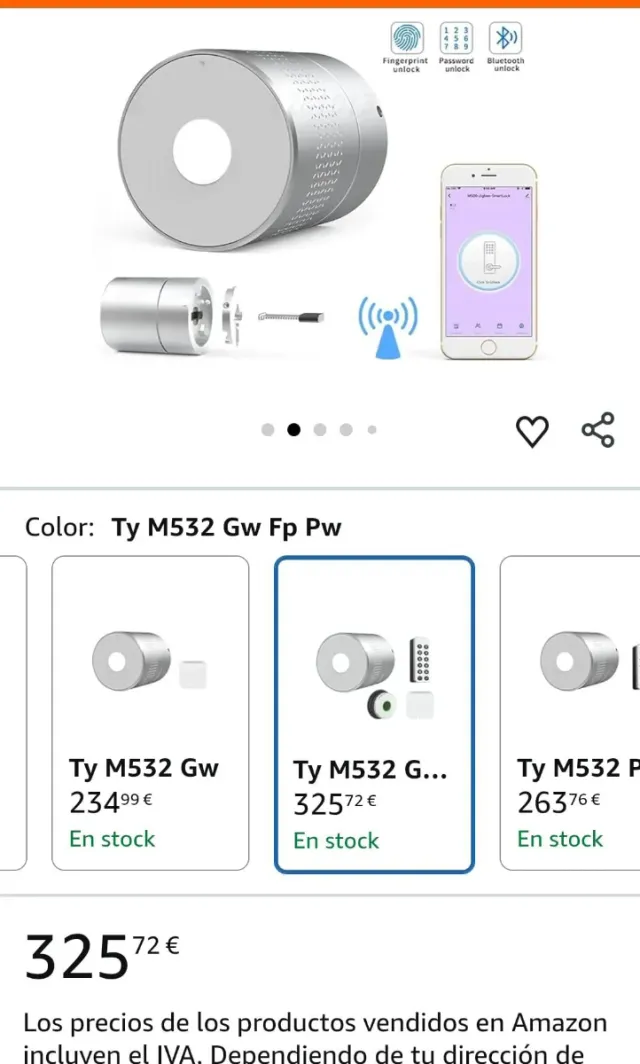Viewport: 640px width, 1064px height.
Task: Tap the 325,72 € main price
Action: tap(102, 955)
